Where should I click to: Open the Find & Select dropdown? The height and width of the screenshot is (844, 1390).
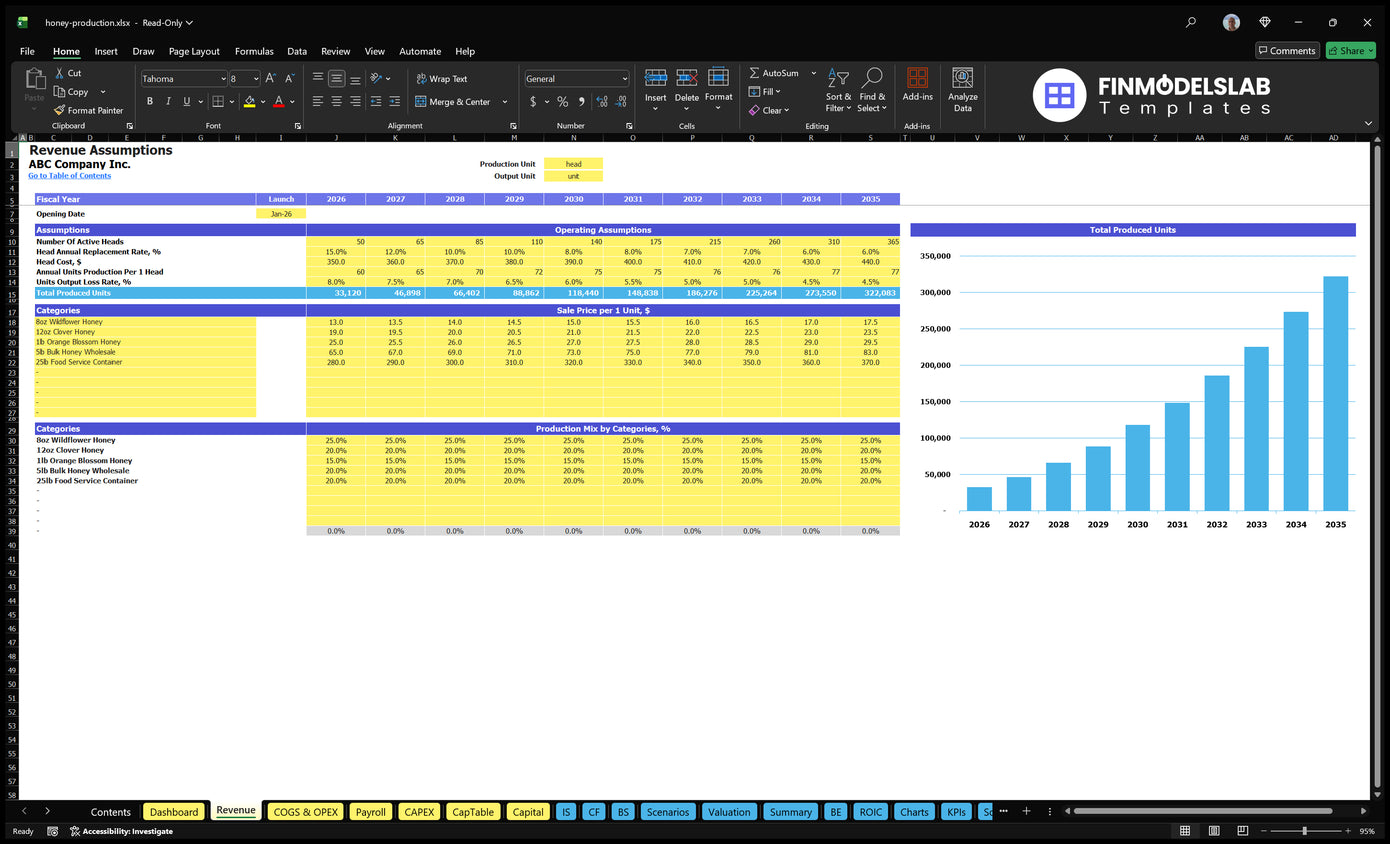pos(872,90)
